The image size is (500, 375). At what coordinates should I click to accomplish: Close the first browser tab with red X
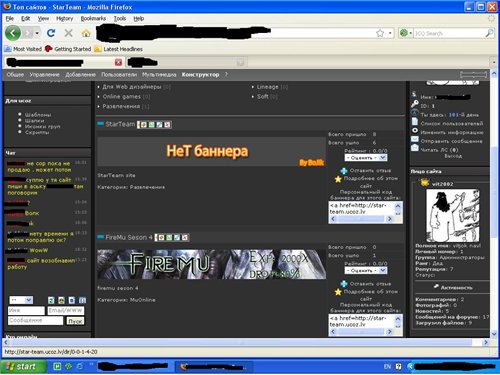pyautogui.click(x=118, y=62)
